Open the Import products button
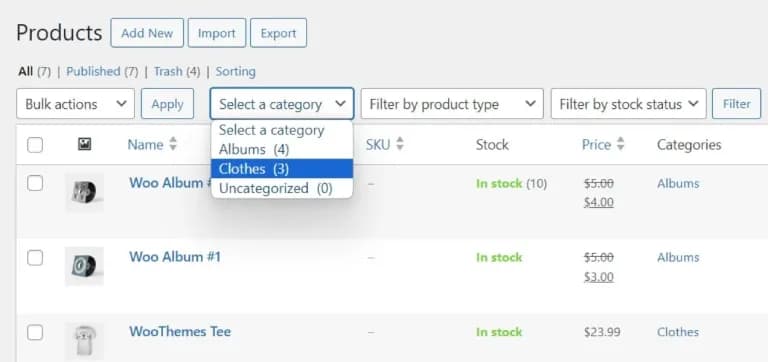This screenshot has width=768, height=362. [216, 33]
